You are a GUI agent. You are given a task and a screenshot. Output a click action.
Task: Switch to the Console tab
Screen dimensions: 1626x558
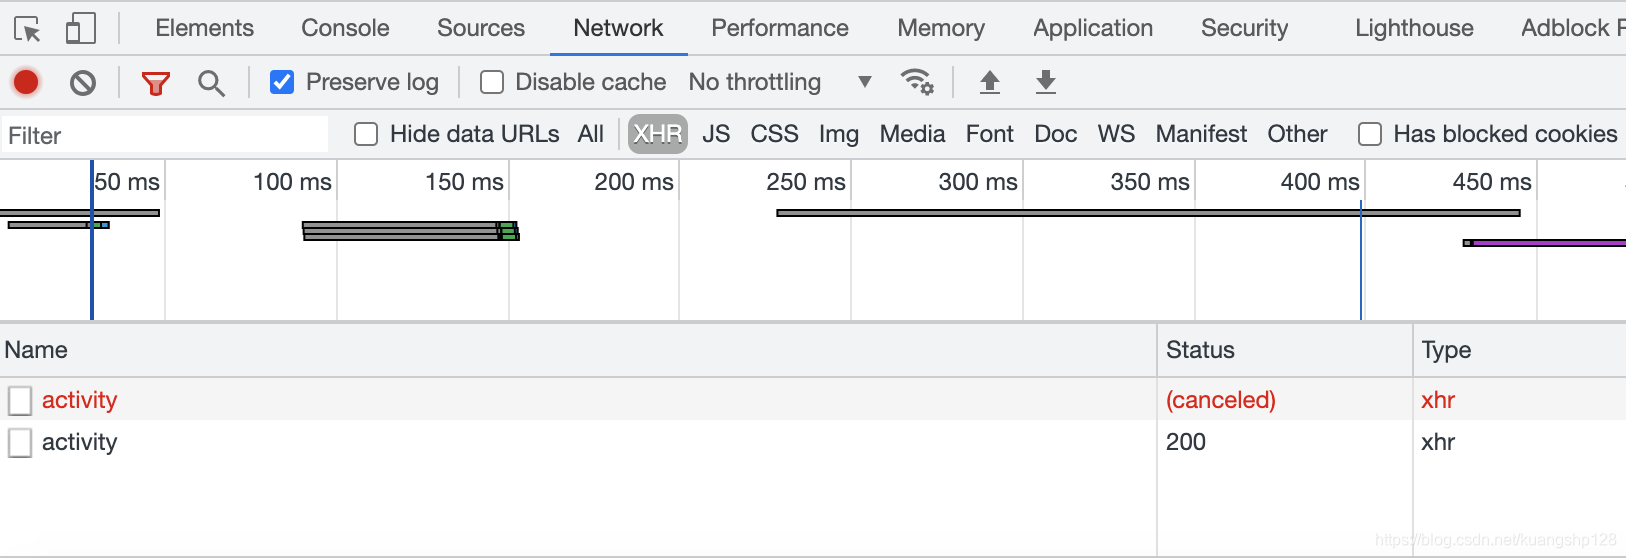coord(345,28)
